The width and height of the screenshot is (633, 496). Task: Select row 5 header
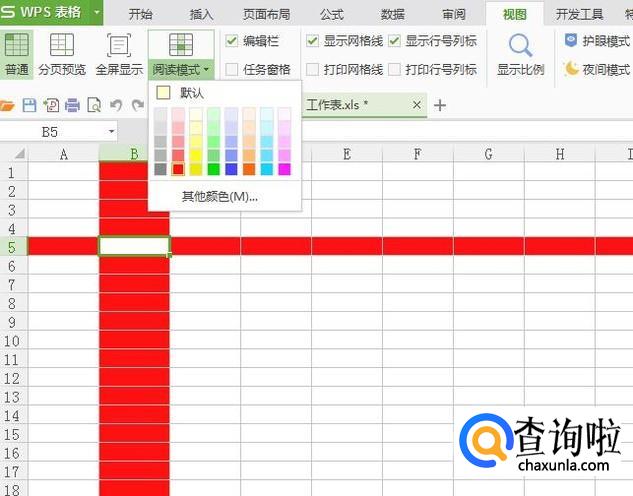pyautogui.click(x=12, y=247)
